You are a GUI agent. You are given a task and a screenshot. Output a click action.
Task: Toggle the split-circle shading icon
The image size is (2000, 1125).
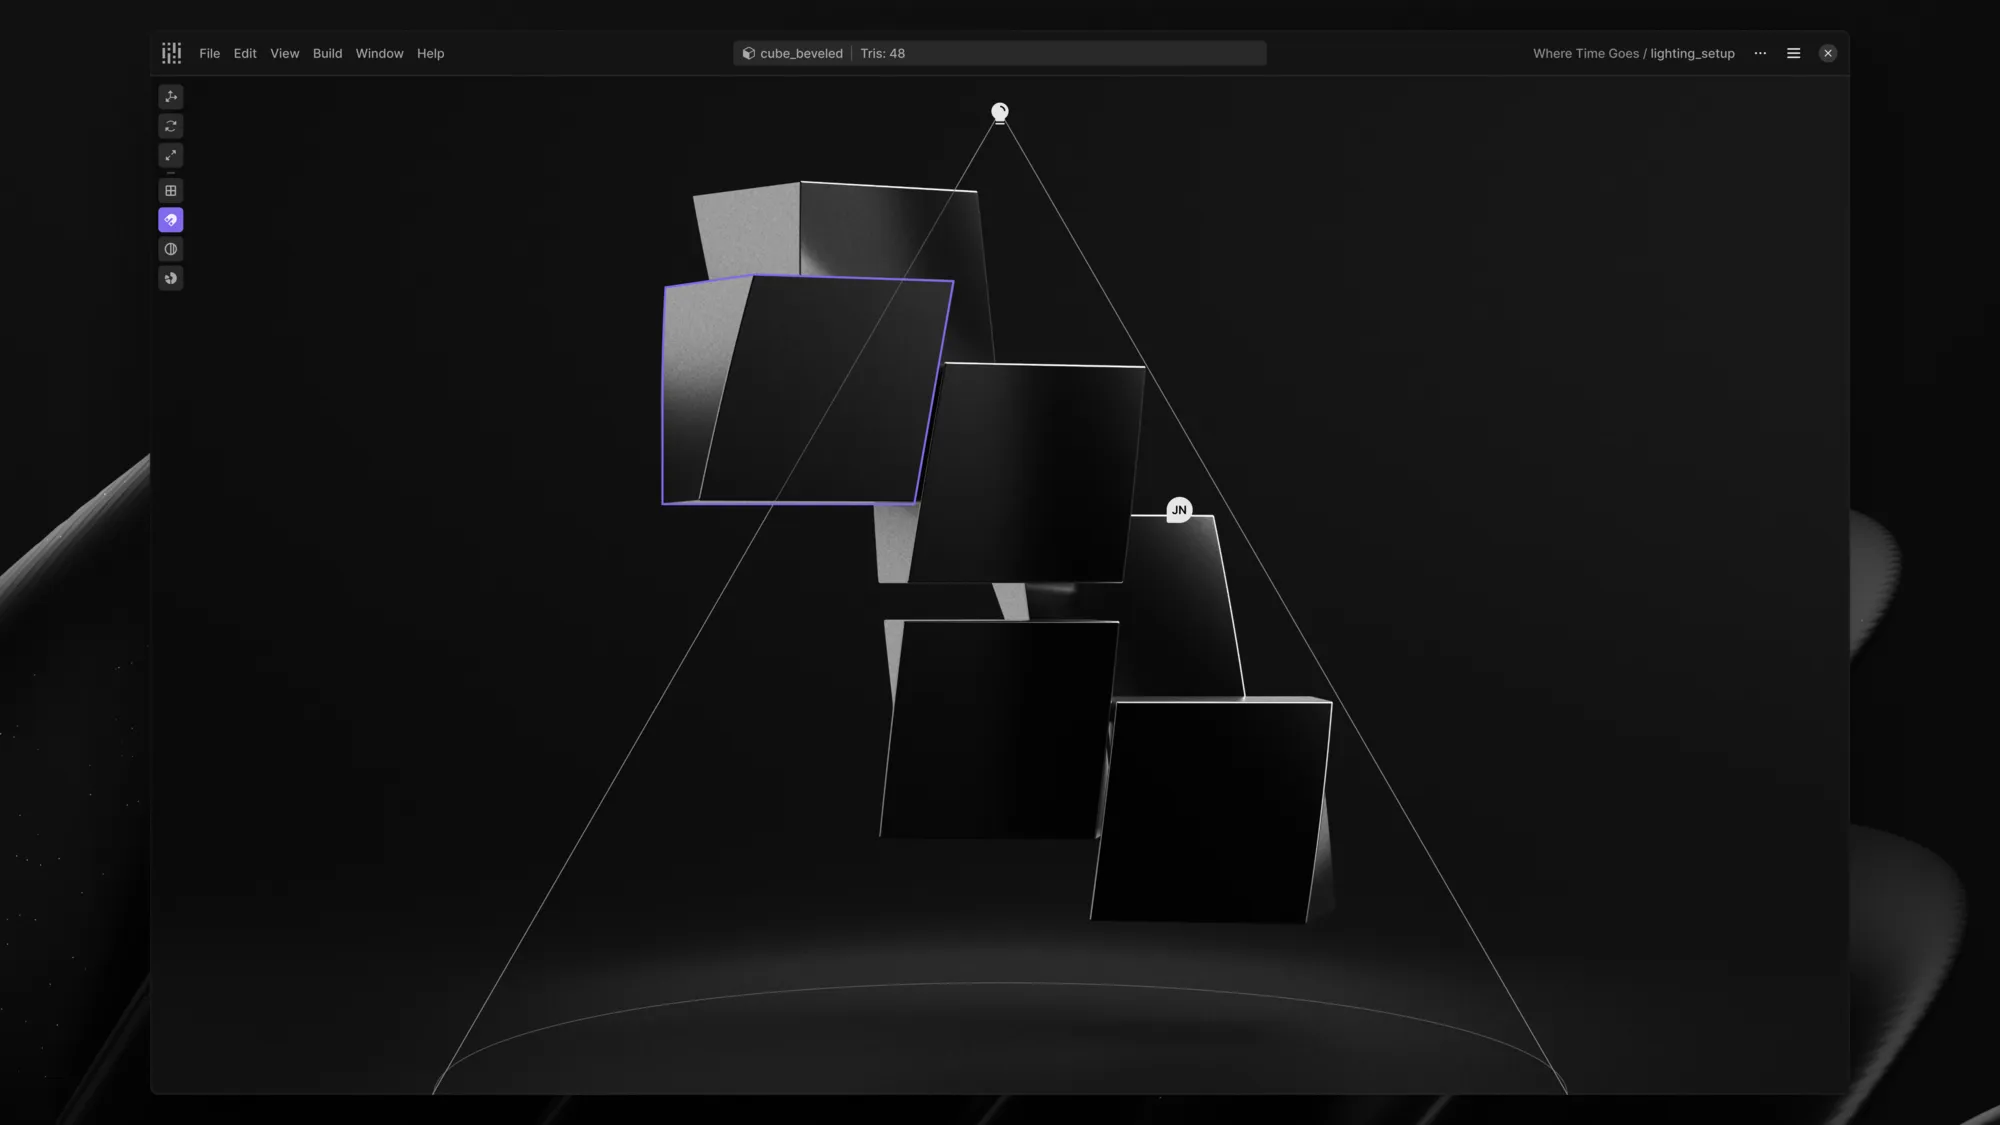click(171, 249)
